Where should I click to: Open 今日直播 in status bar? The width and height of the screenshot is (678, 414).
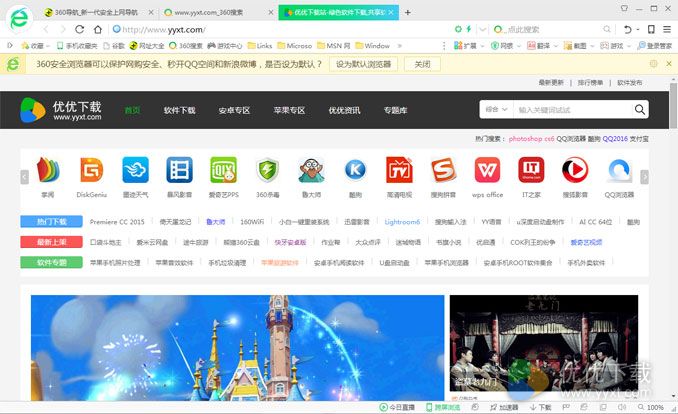[x=397, y=407]
